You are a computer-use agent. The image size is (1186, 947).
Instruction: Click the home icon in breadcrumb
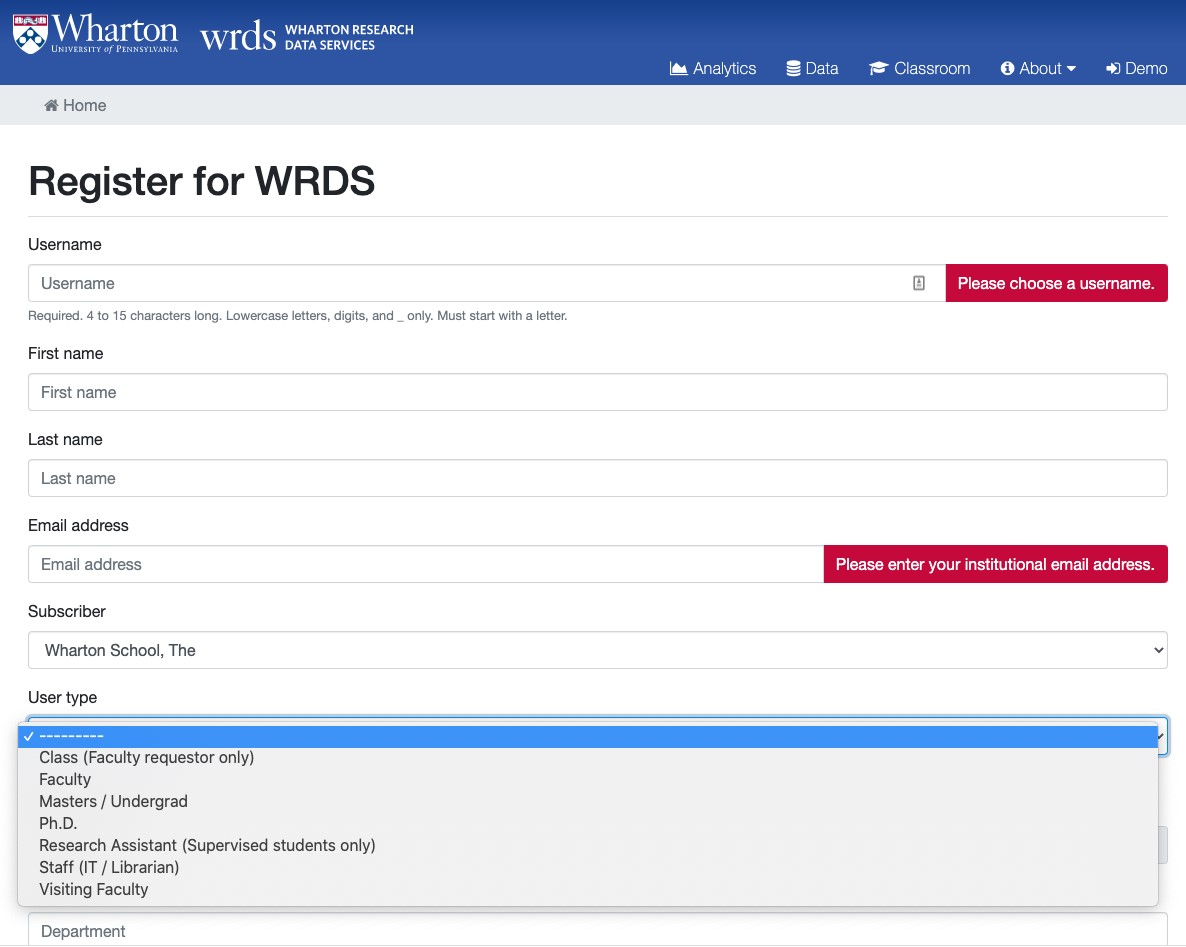[x=51, y=105]
